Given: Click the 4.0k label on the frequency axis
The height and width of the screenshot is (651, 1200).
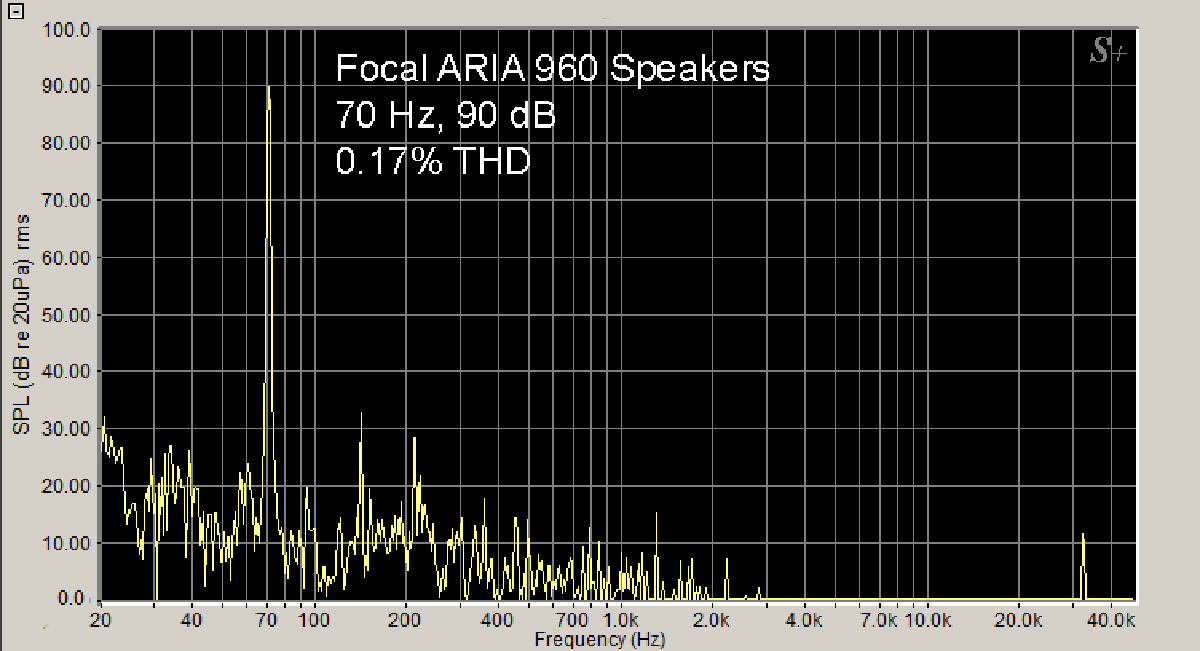Looking at the screenshot, I should point(804,620).
